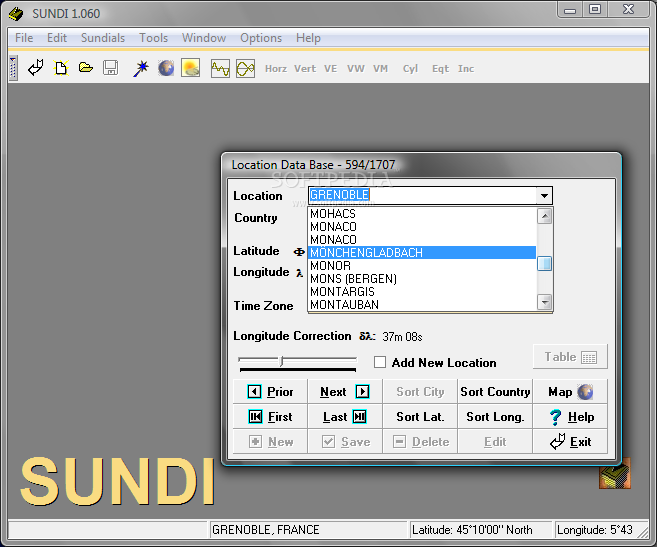
Task: Click the Location text field showing GRENOBLE
Action: click(422, 195)
